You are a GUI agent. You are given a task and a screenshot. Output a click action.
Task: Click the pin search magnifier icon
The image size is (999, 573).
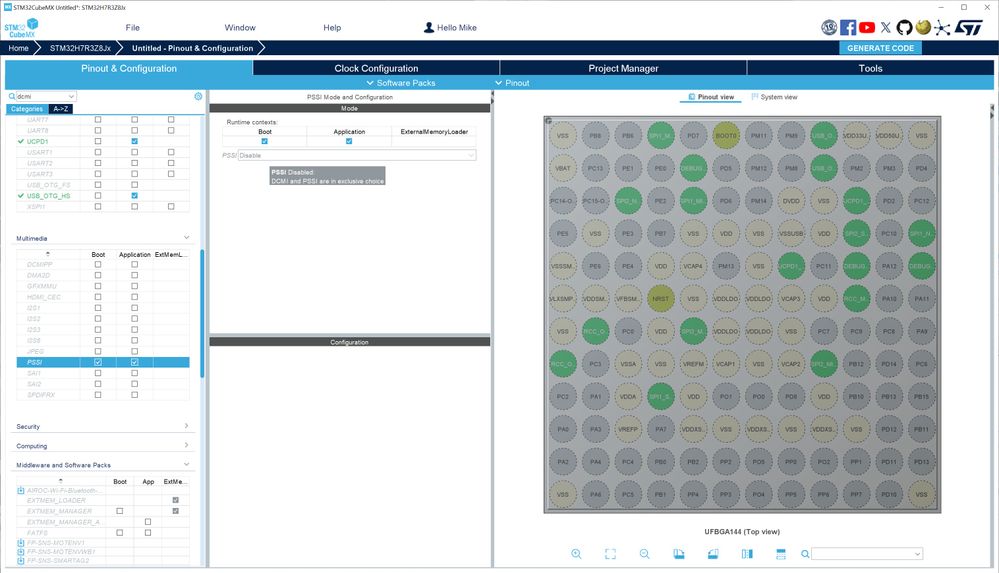point(805,554)
